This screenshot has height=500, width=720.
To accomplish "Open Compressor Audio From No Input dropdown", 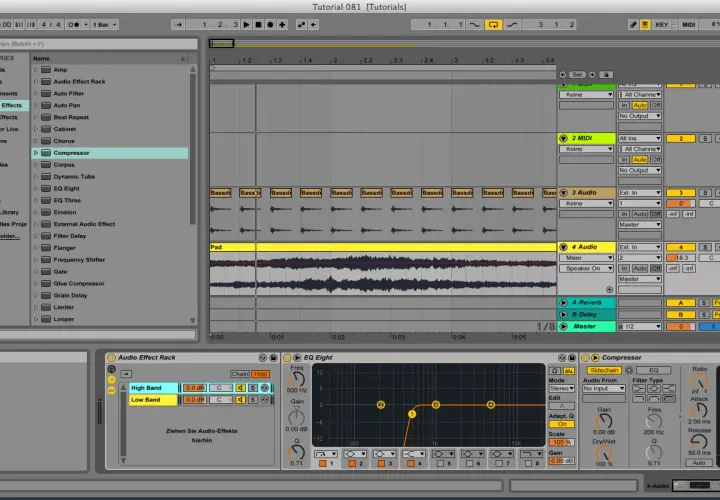I will (x=604, y=388).
